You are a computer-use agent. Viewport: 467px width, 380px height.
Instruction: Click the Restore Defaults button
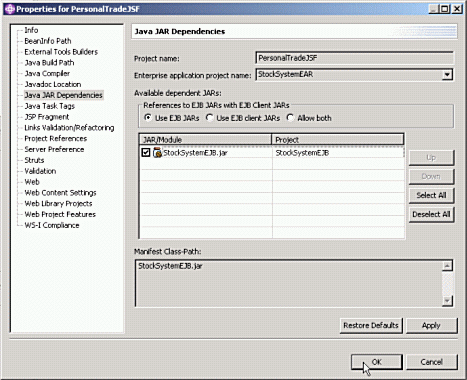click(x=371, y=325)
